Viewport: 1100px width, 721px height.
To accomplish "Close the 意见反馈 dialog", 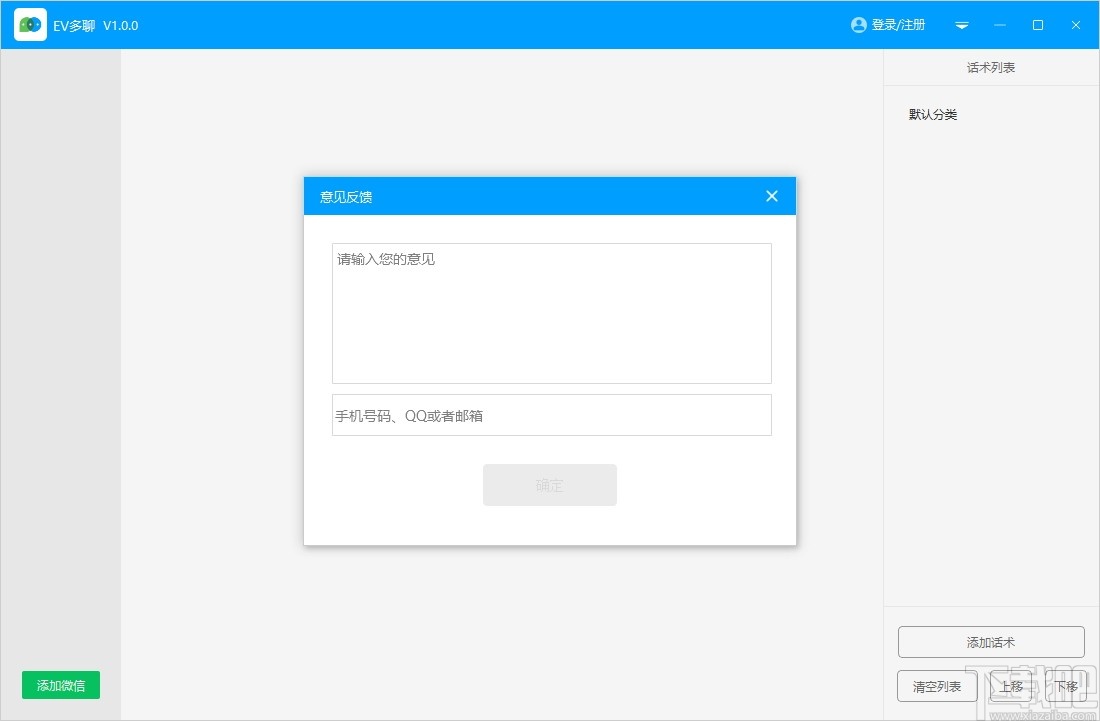I will click(x=772, y=196).
